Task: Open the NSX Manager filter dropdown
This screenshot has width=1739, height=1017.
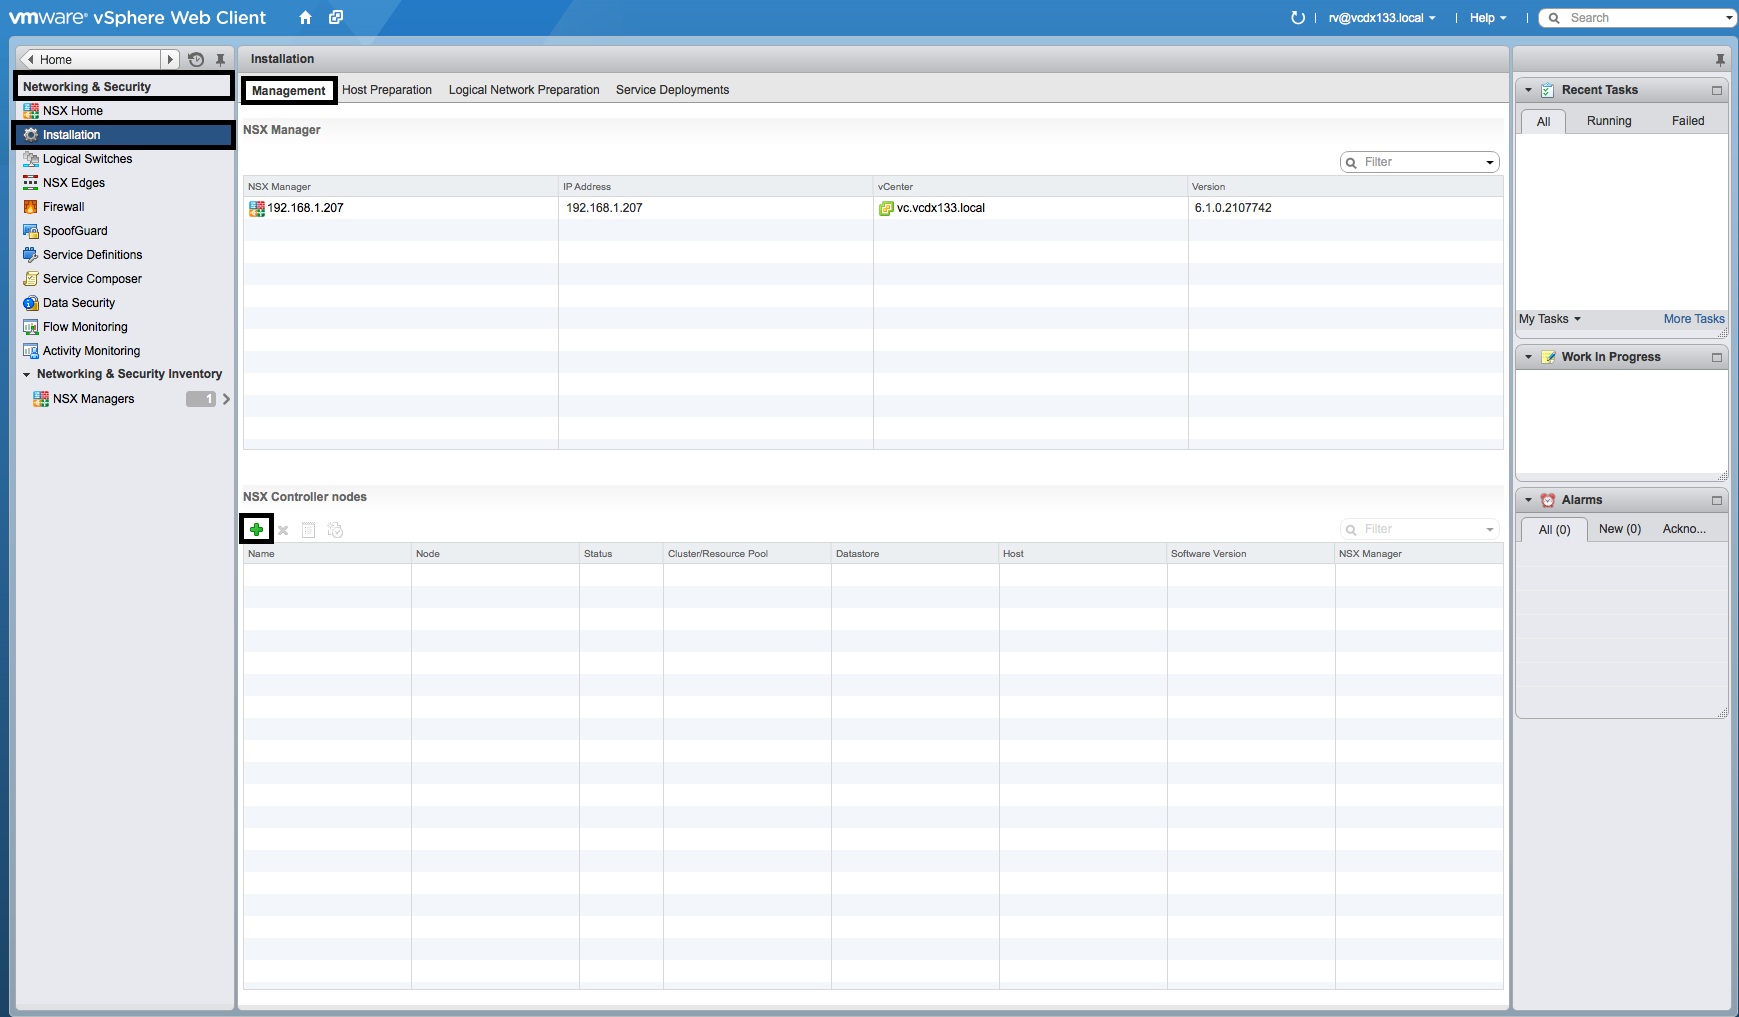Action: 1490,161
